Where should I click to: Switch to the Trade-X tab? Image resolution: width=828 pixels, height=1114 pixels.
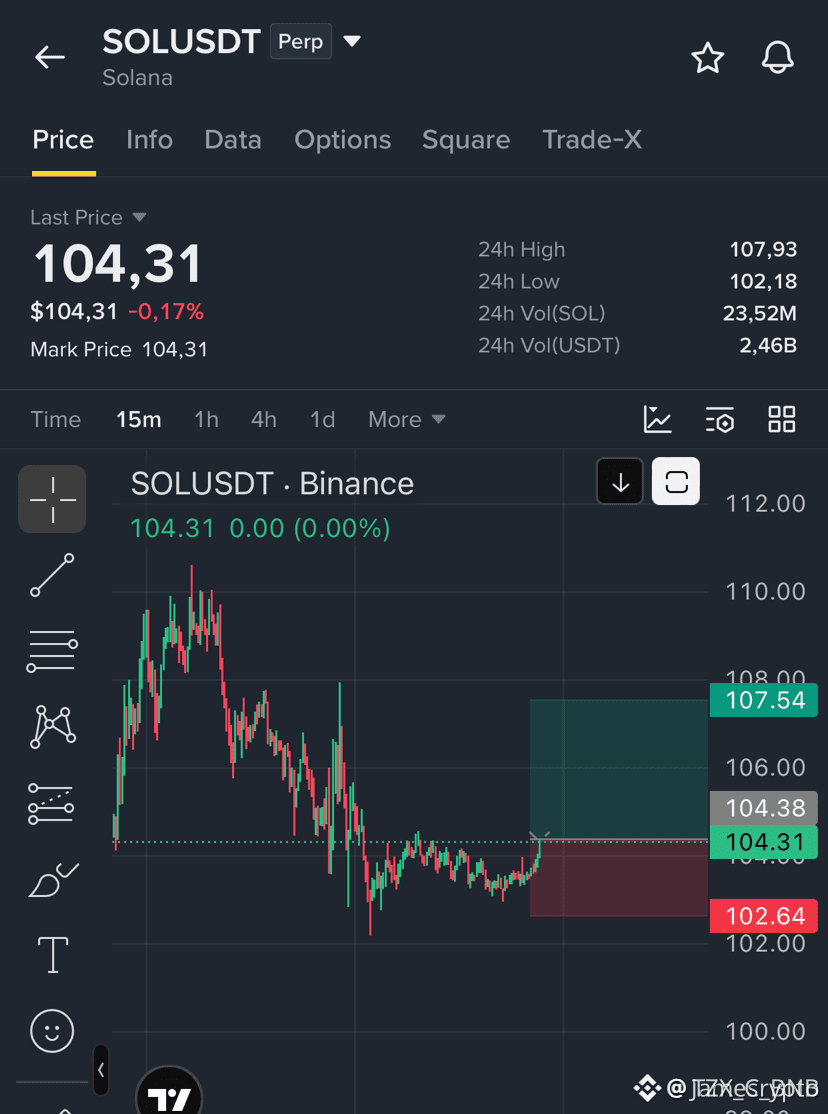pos(592,140)
